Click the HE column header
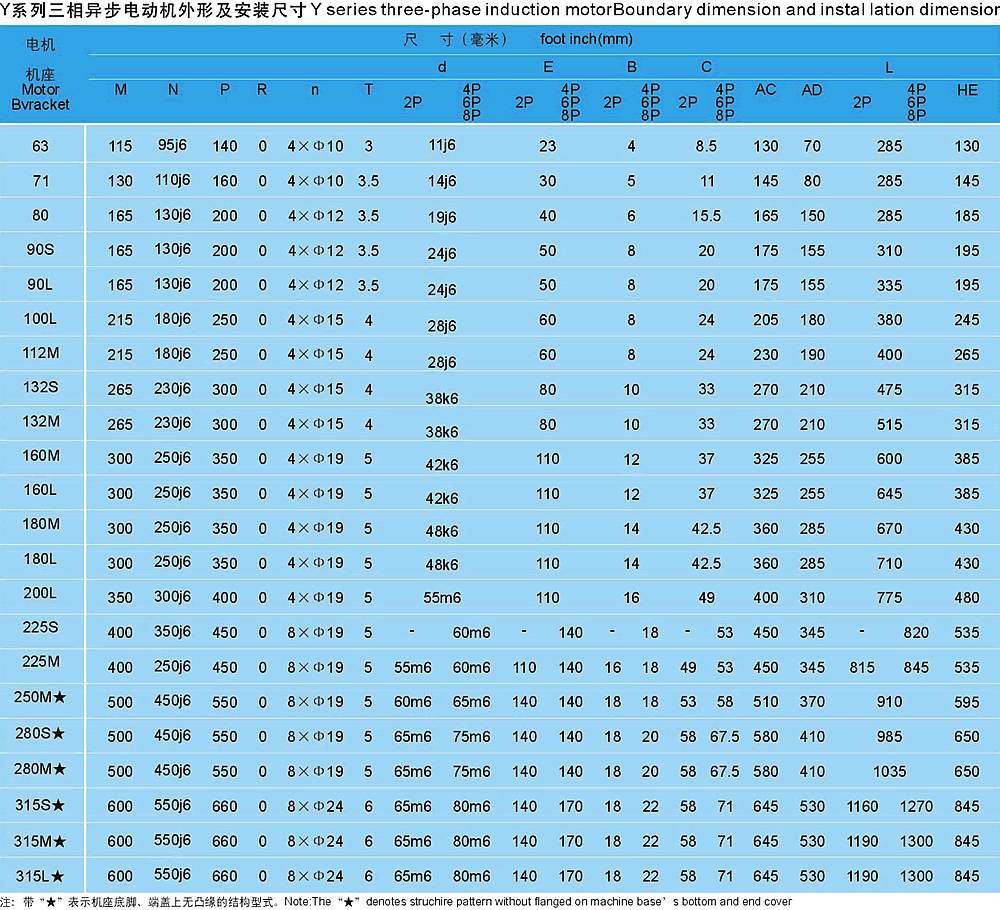 967,90
